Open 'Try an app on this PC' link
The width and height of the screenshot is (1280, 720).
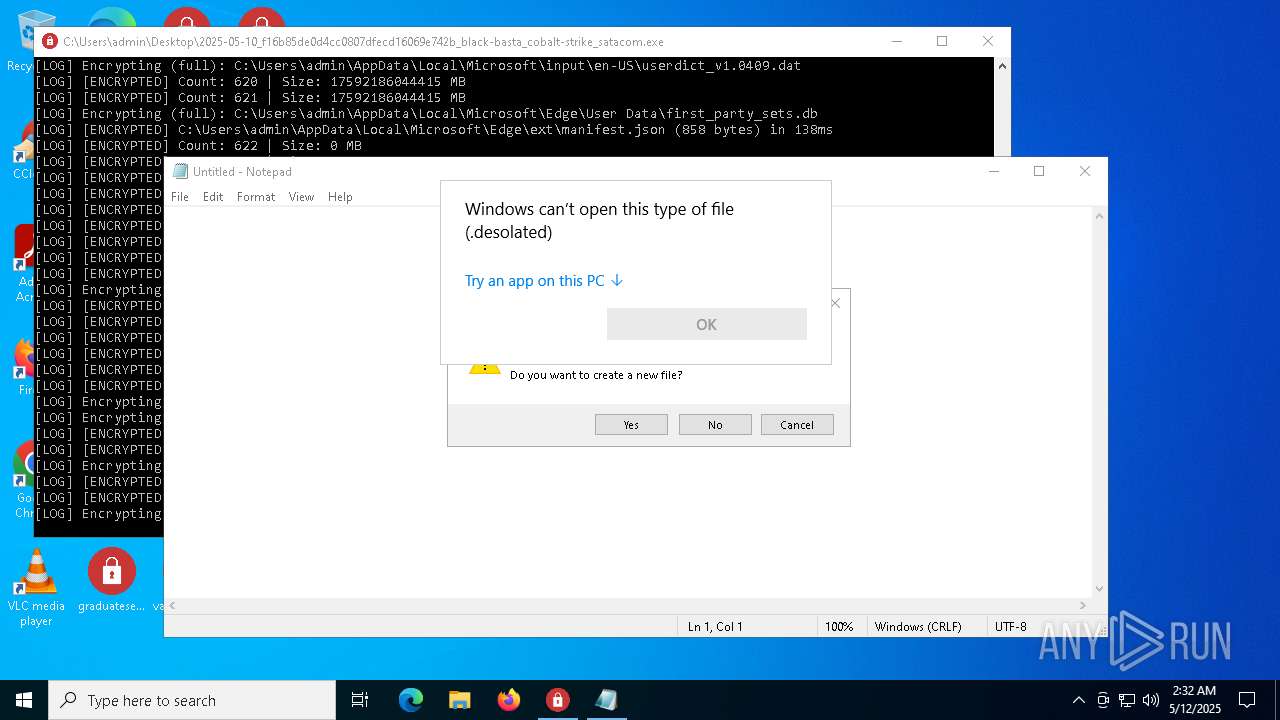pos(544,281)
